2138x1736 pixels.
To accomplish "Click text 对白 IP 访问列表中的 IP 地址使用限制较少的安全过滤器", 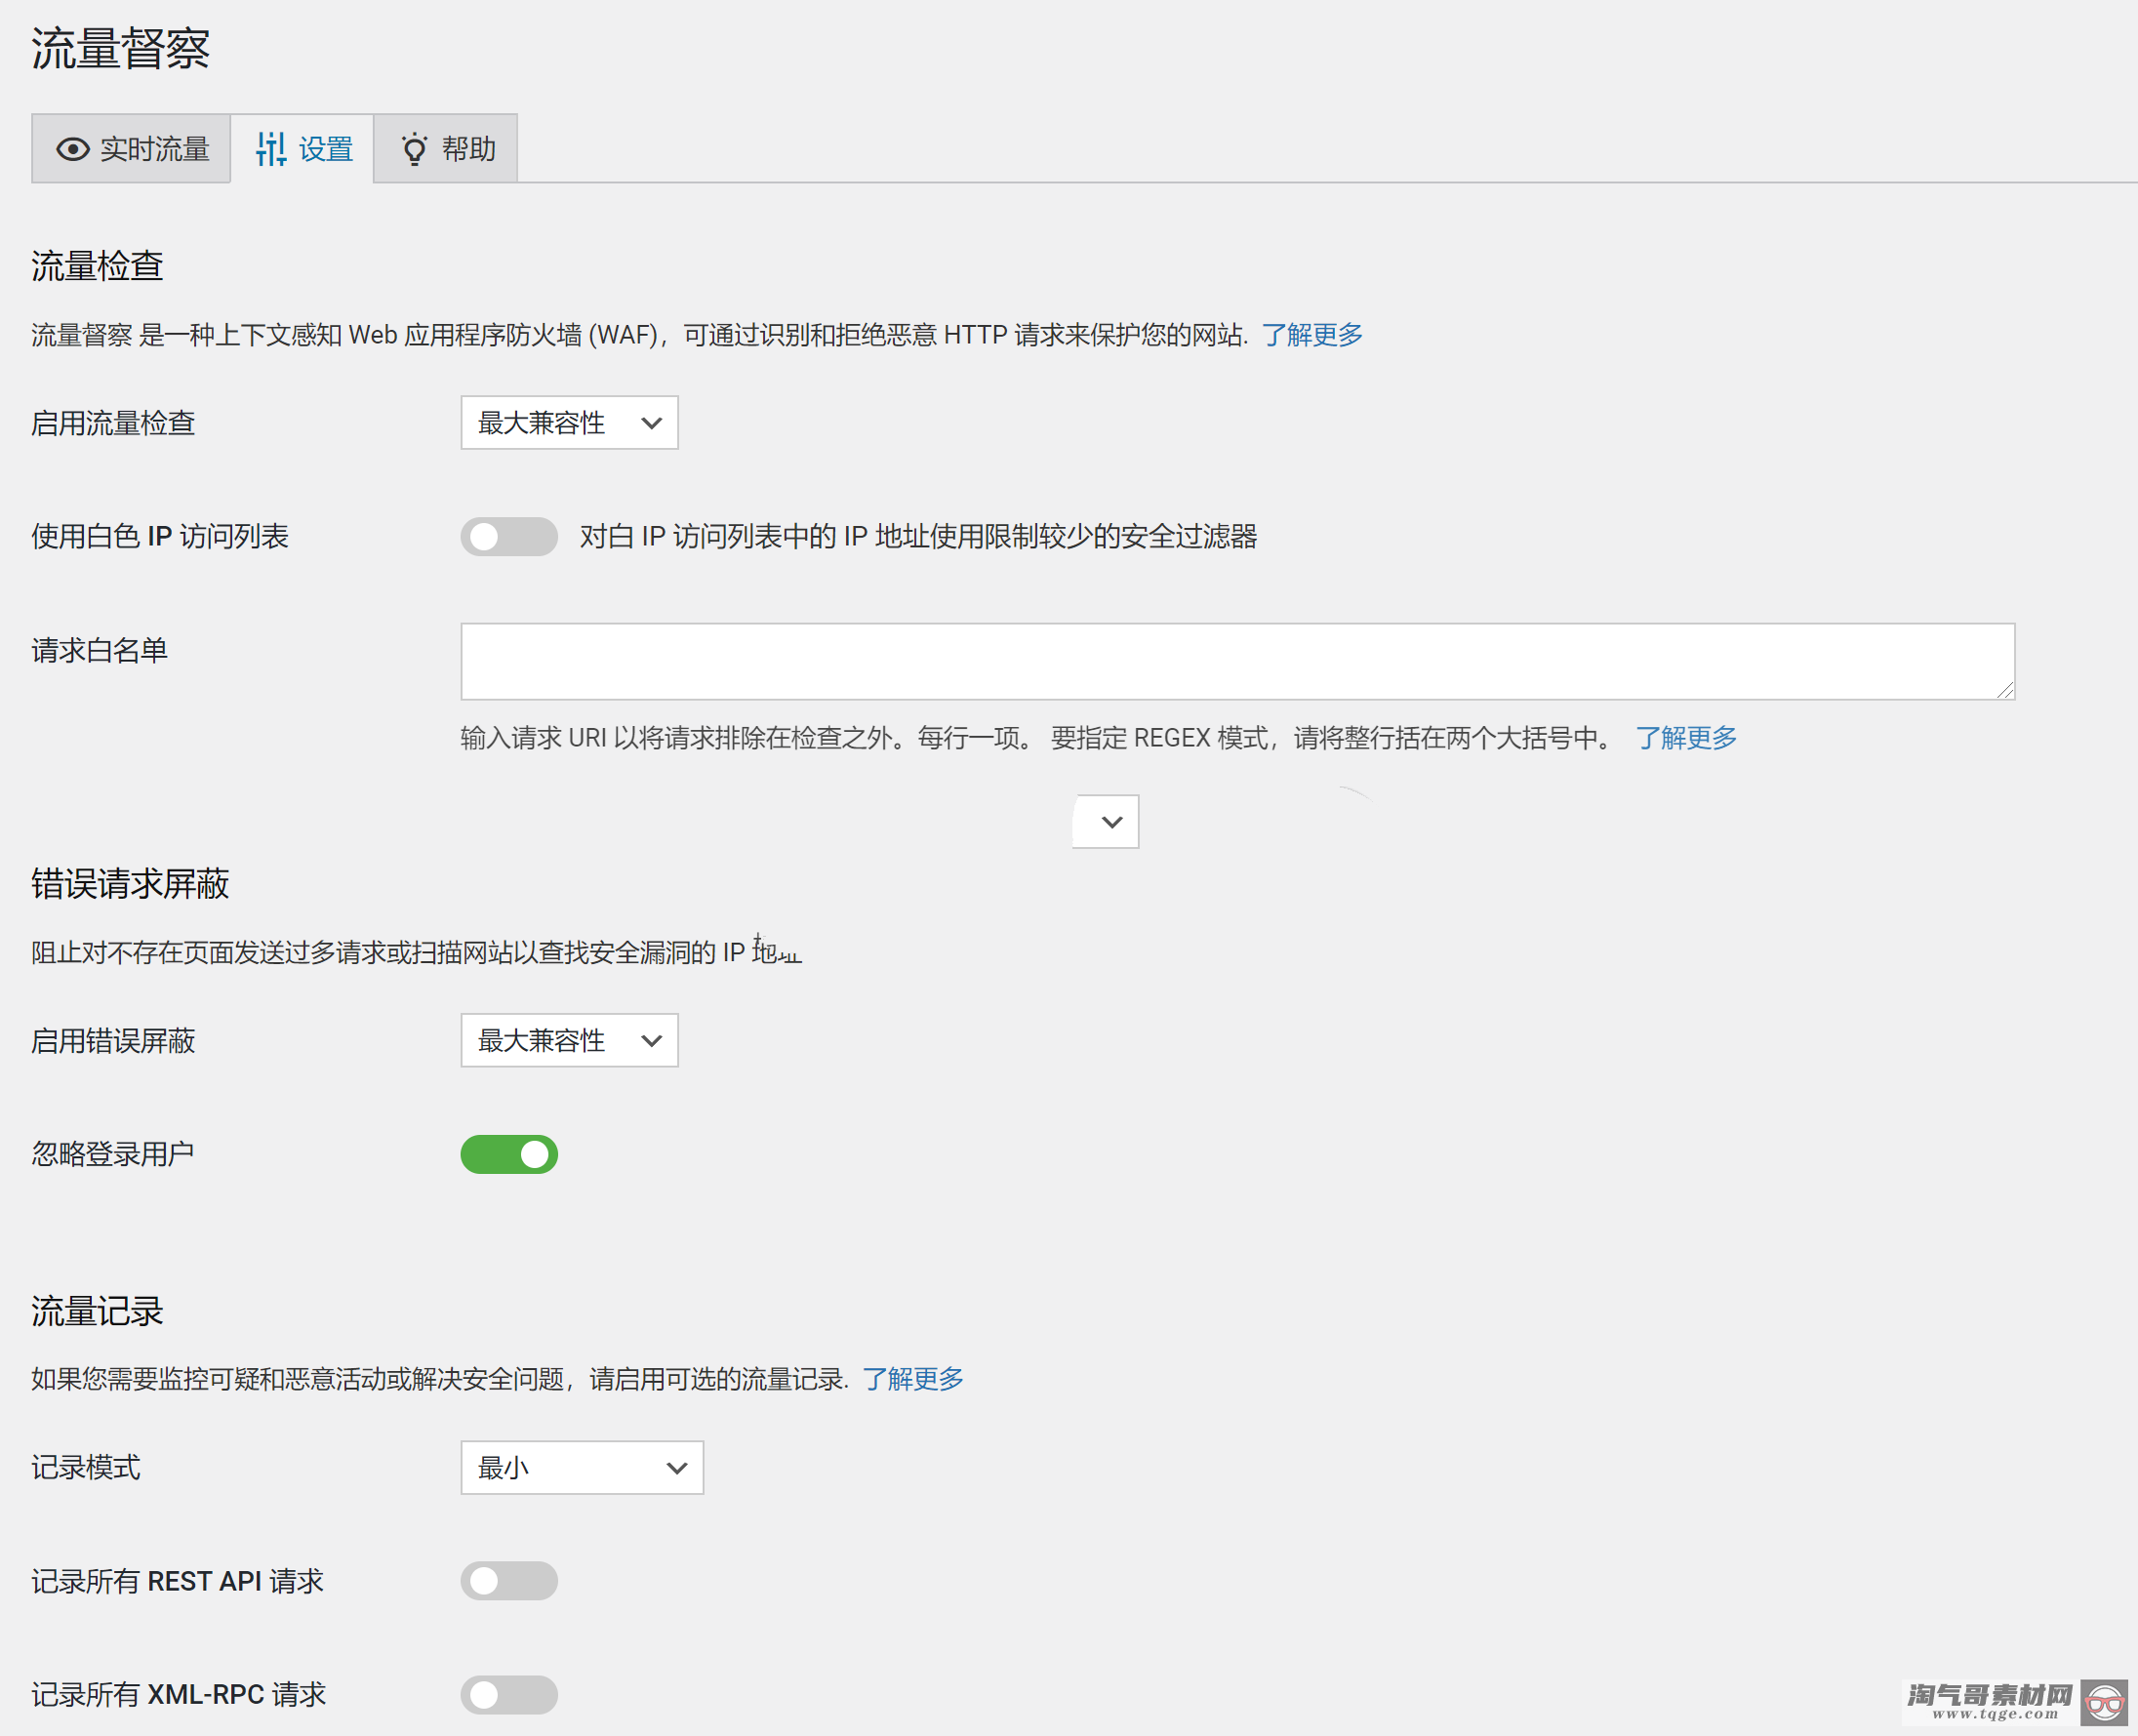I will pos(918,537).
